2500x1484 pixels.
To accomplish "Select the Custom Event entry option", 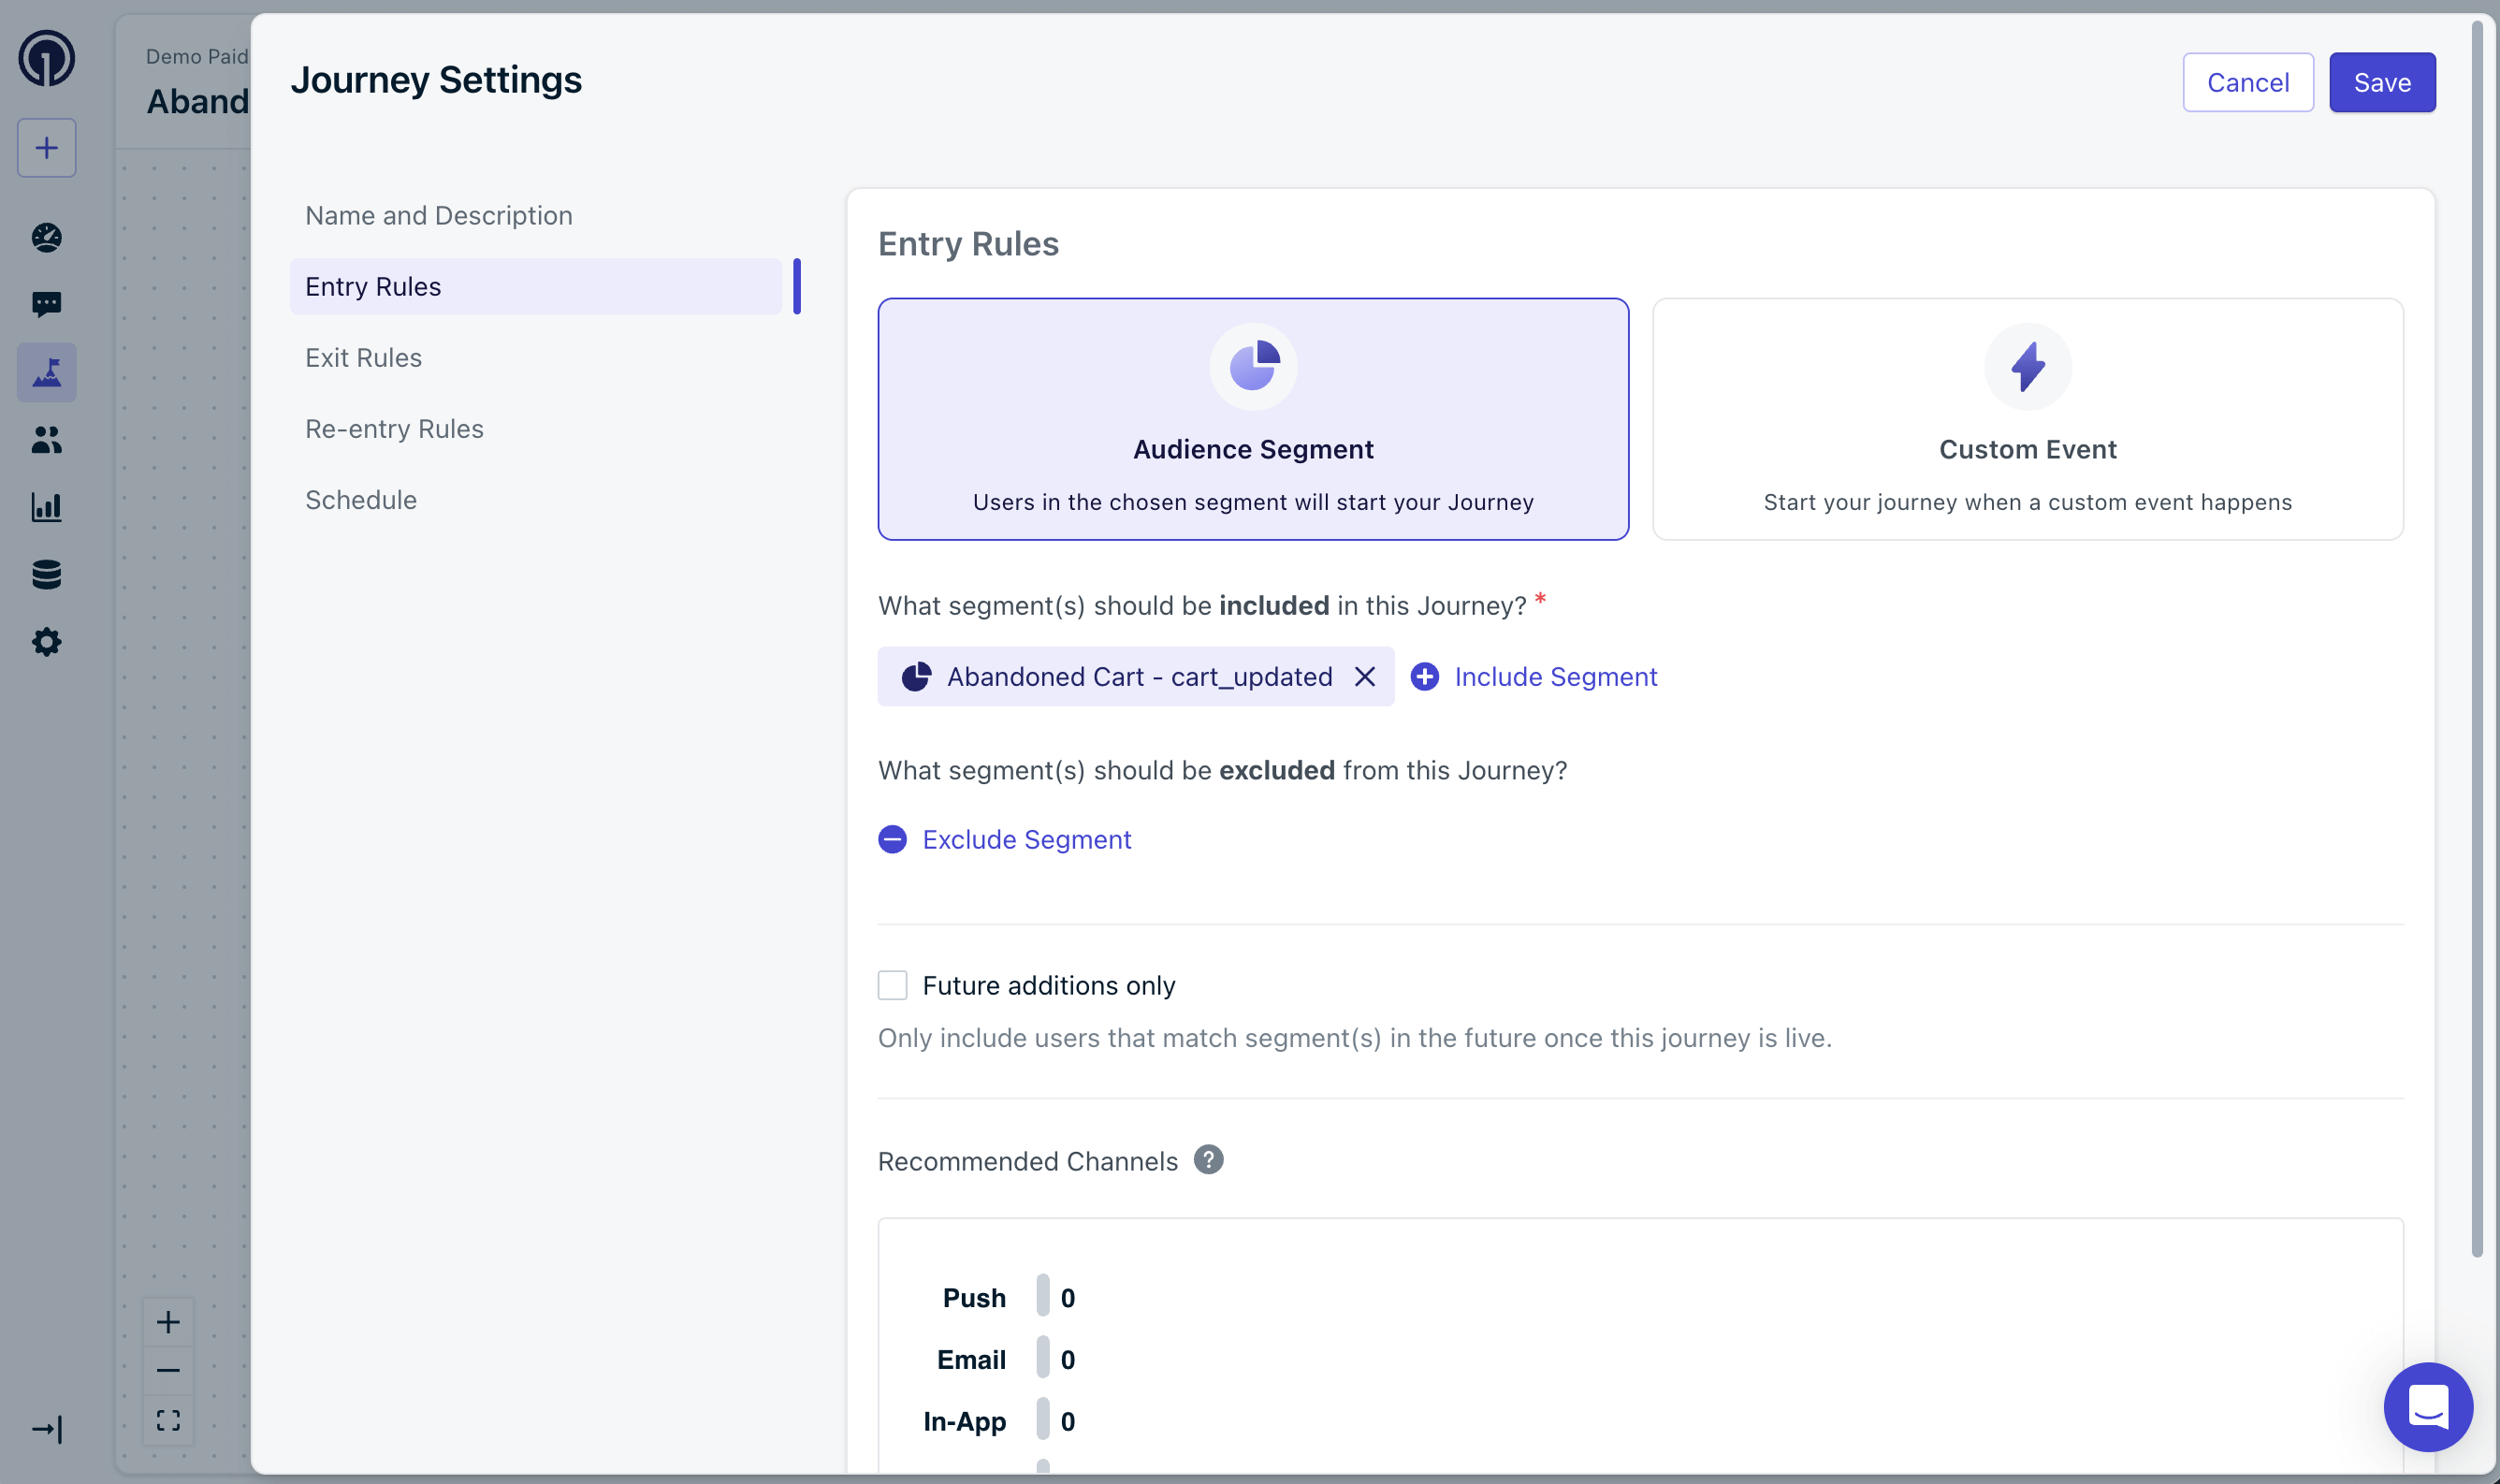I will (2027, 419).
